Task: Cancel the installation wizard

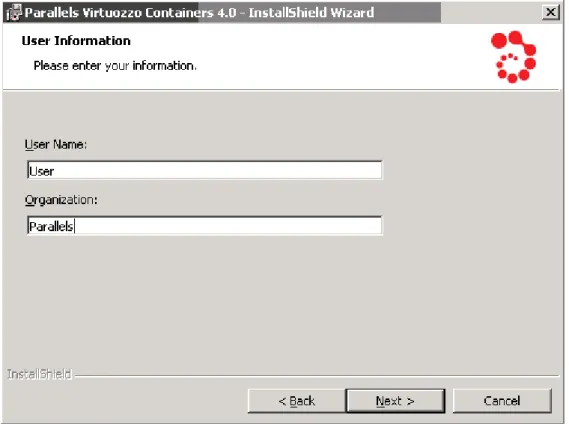Action: 502,401
